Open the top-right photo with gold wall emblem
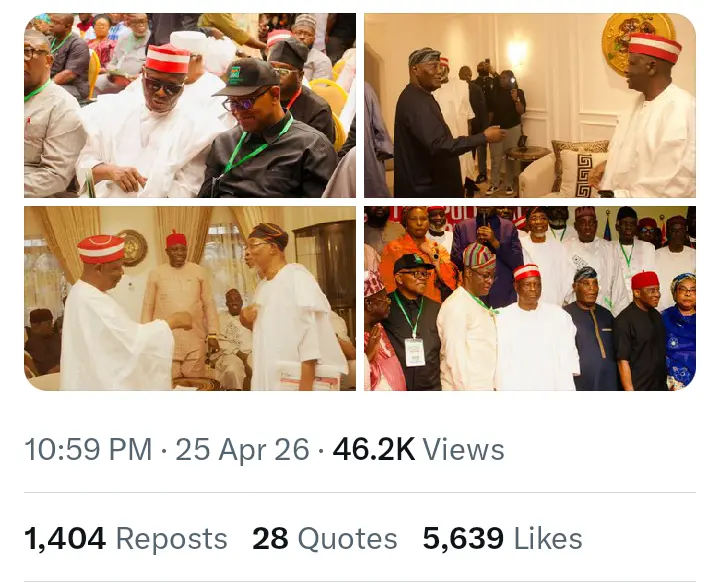This screenshot has width=719, height=585. click(529, 105)
